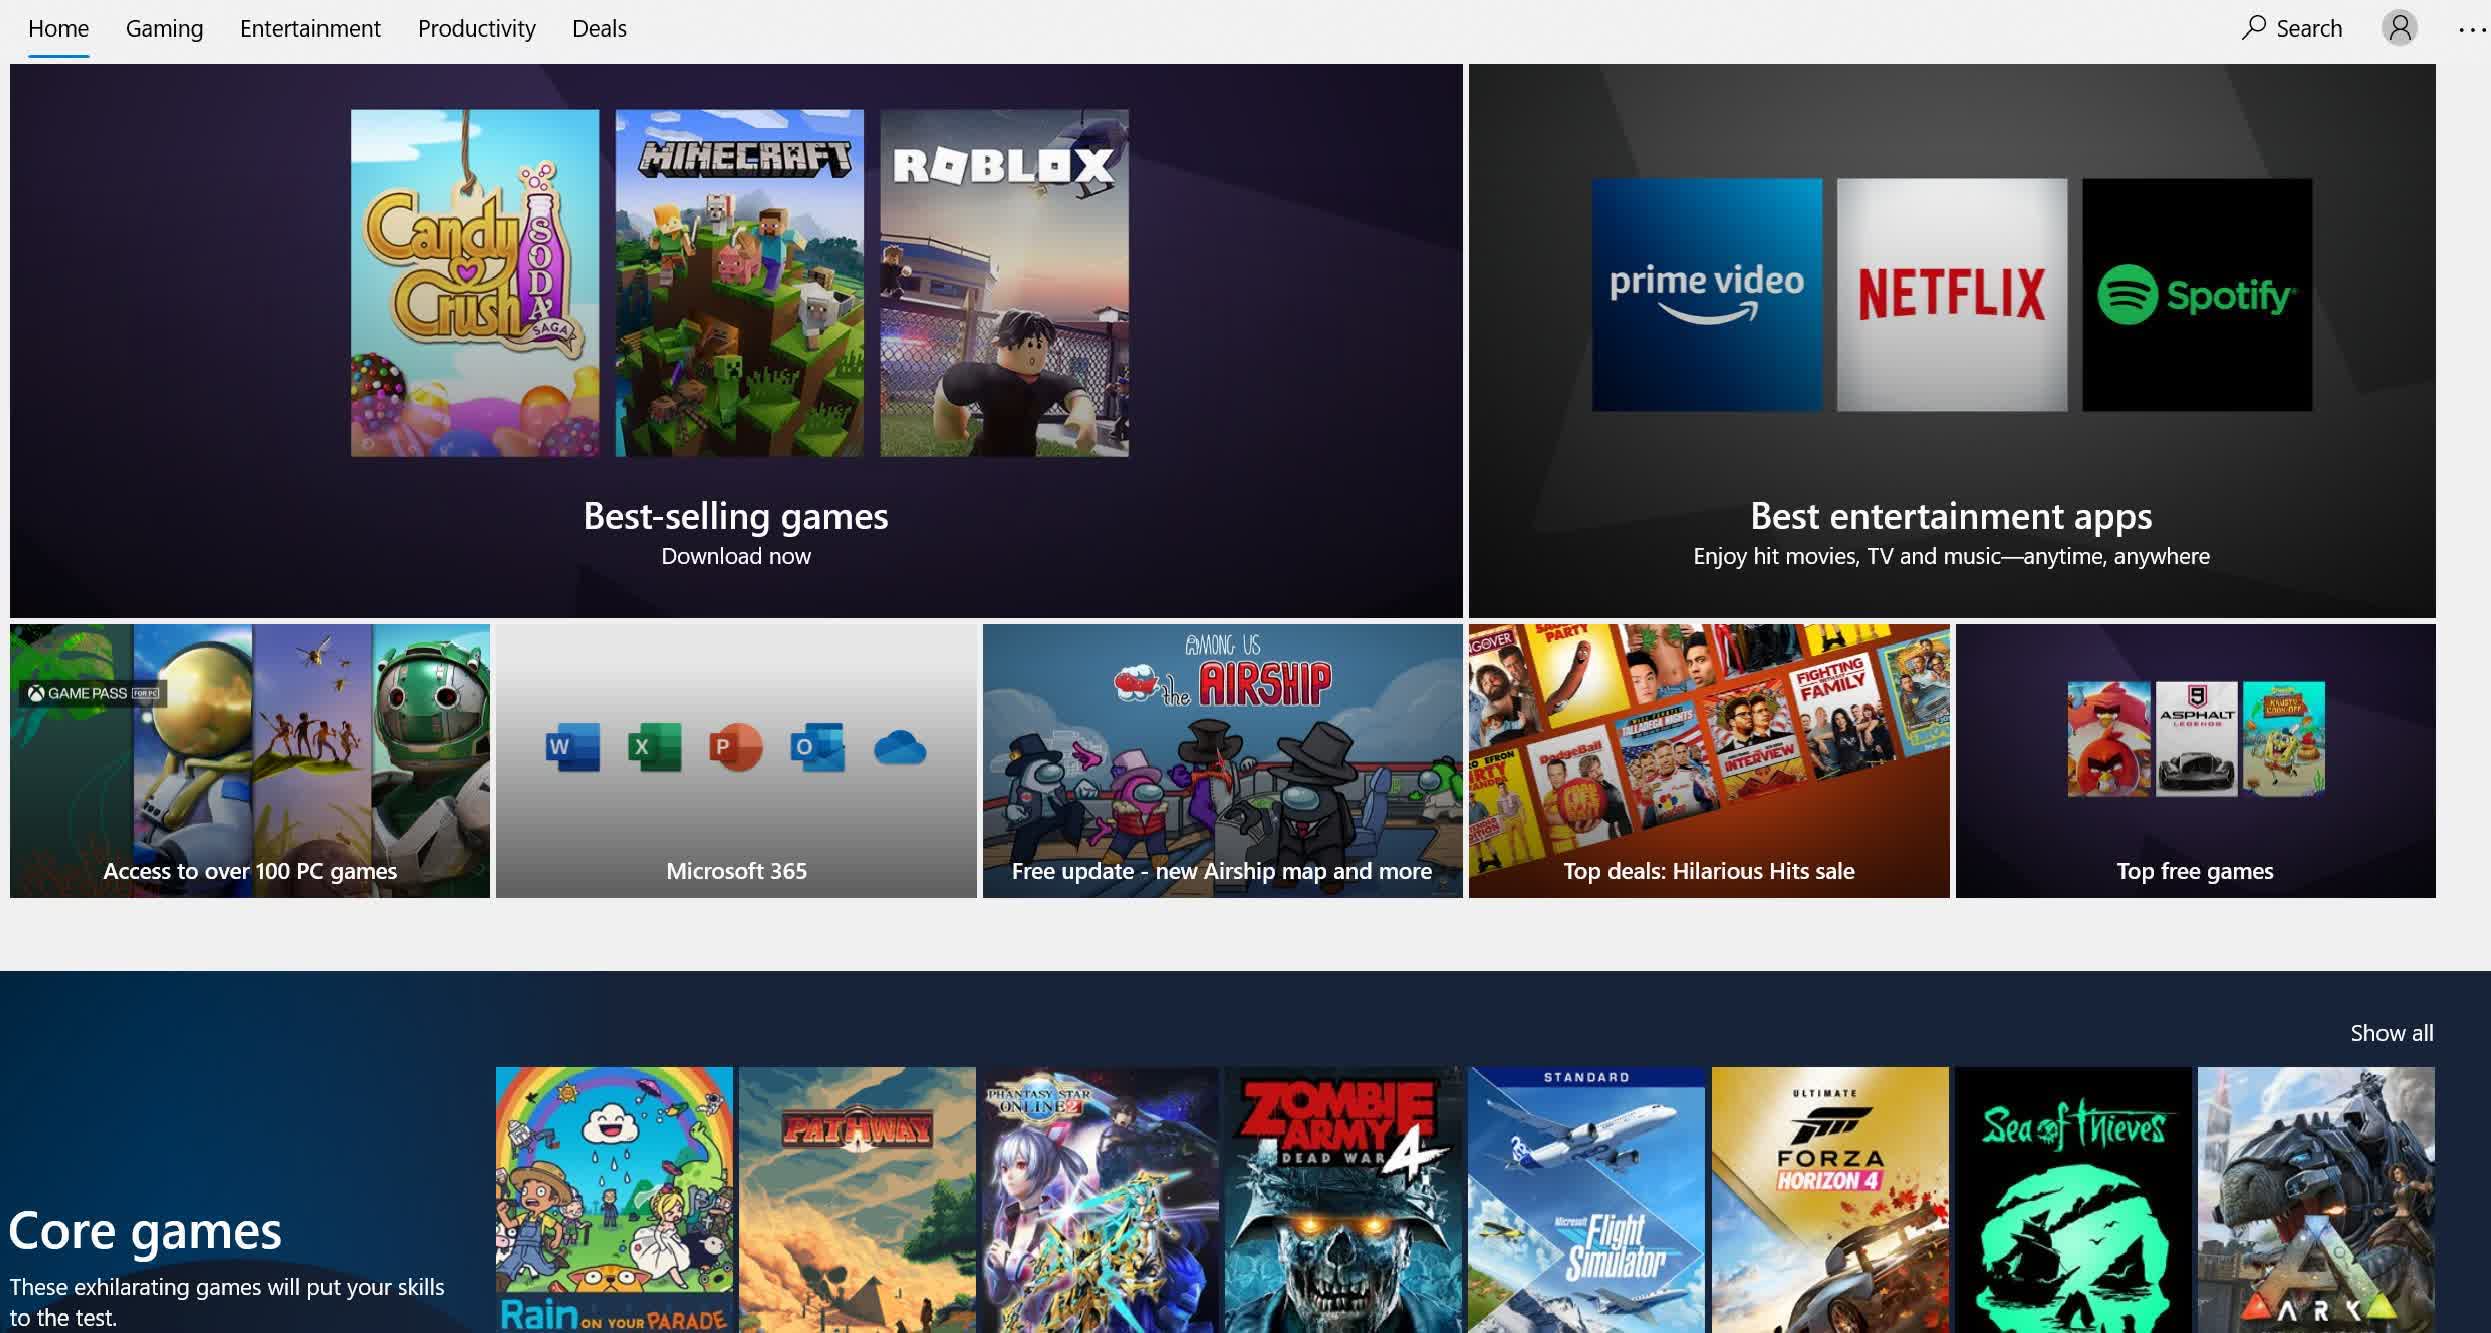Screen dimensions: 2491x1333
Task: Click the Roblox icon in best-selling games
Action: click(1005, 282)
